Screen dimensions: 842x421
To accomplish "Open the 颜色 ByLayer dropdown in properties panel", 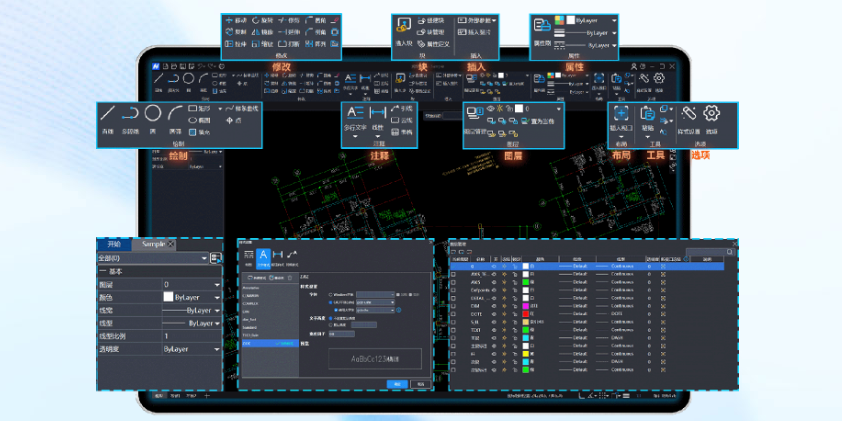I will 218,297.
